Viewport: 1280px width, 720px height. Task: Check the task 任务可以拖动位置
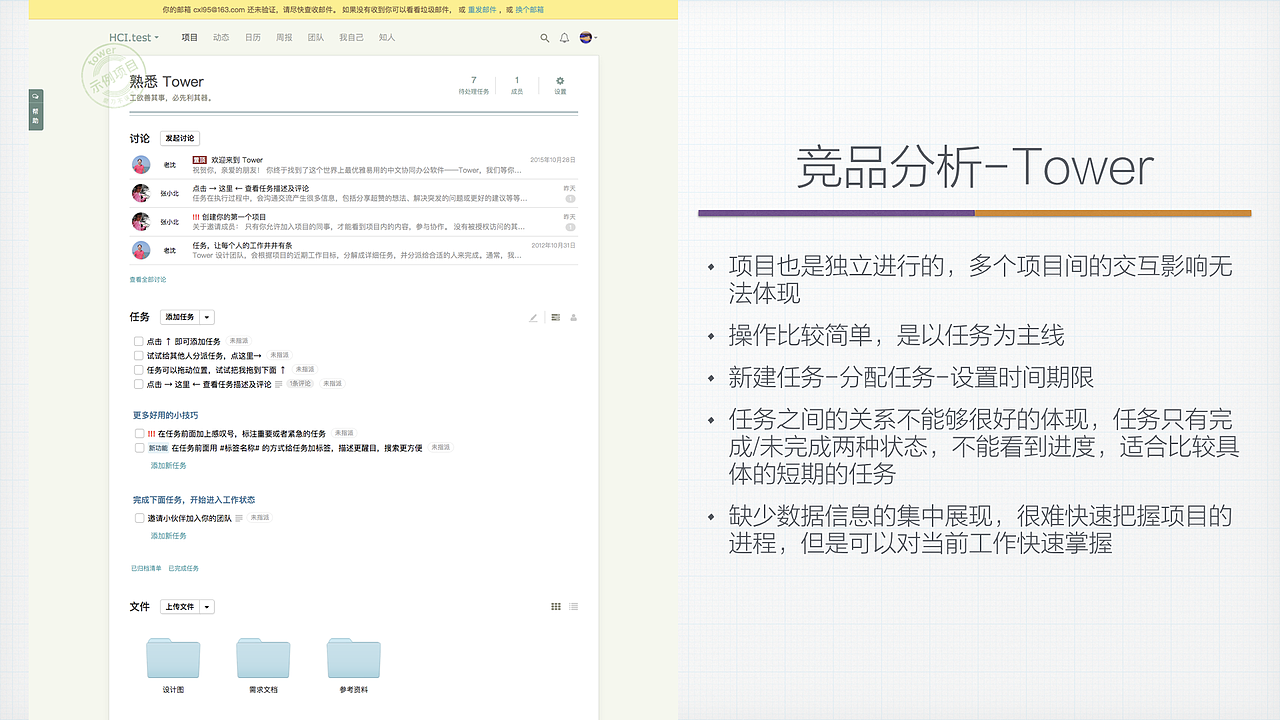139,370
